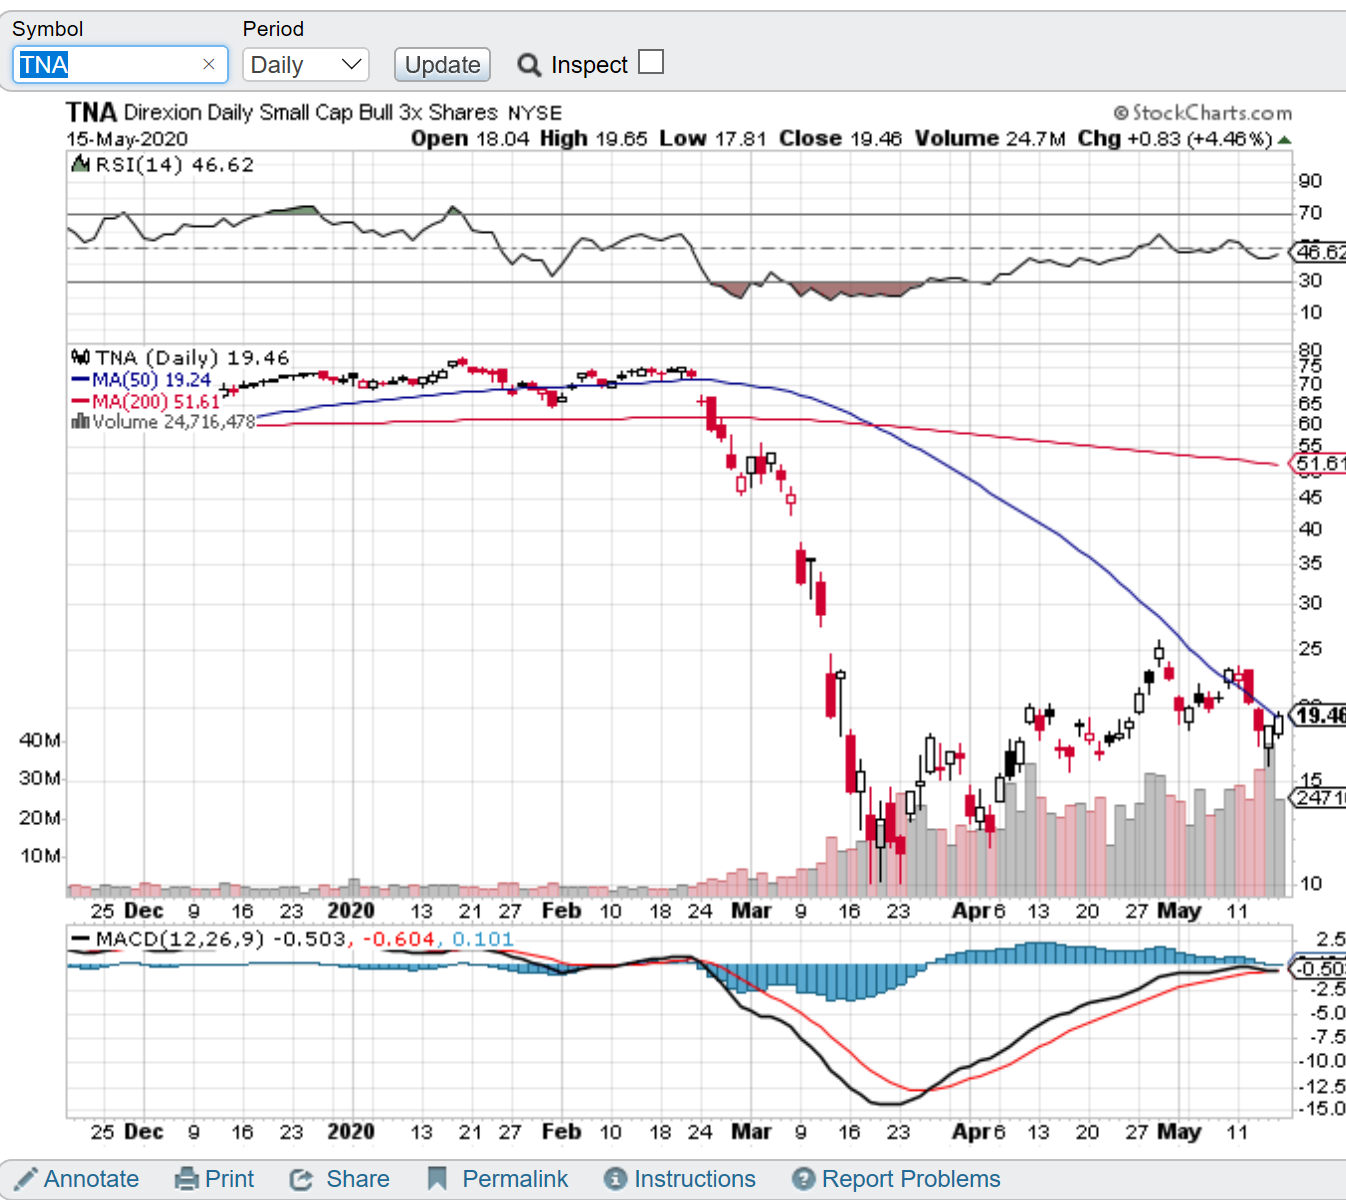Open the Period dropdown set to Daily
The width and height of the screenshot is (1346, 1200).
pyautogui.click(x=306, y=65)
